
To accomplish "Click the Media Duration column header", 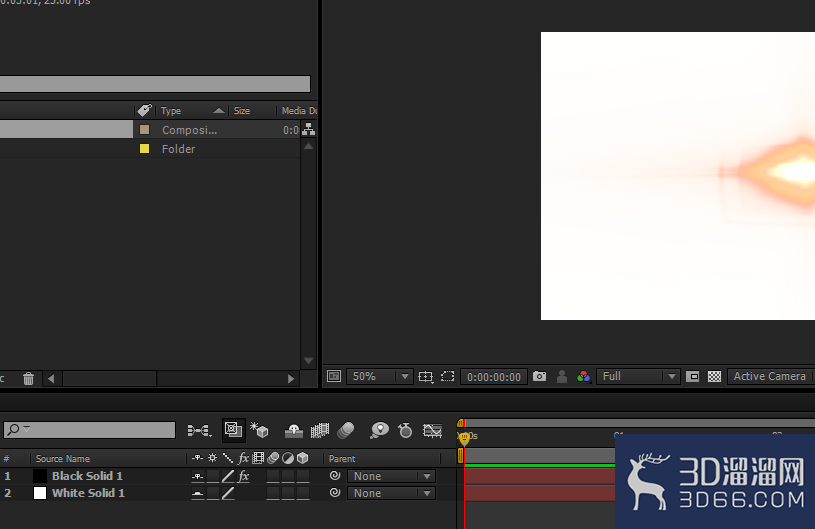I will (299, 111).
